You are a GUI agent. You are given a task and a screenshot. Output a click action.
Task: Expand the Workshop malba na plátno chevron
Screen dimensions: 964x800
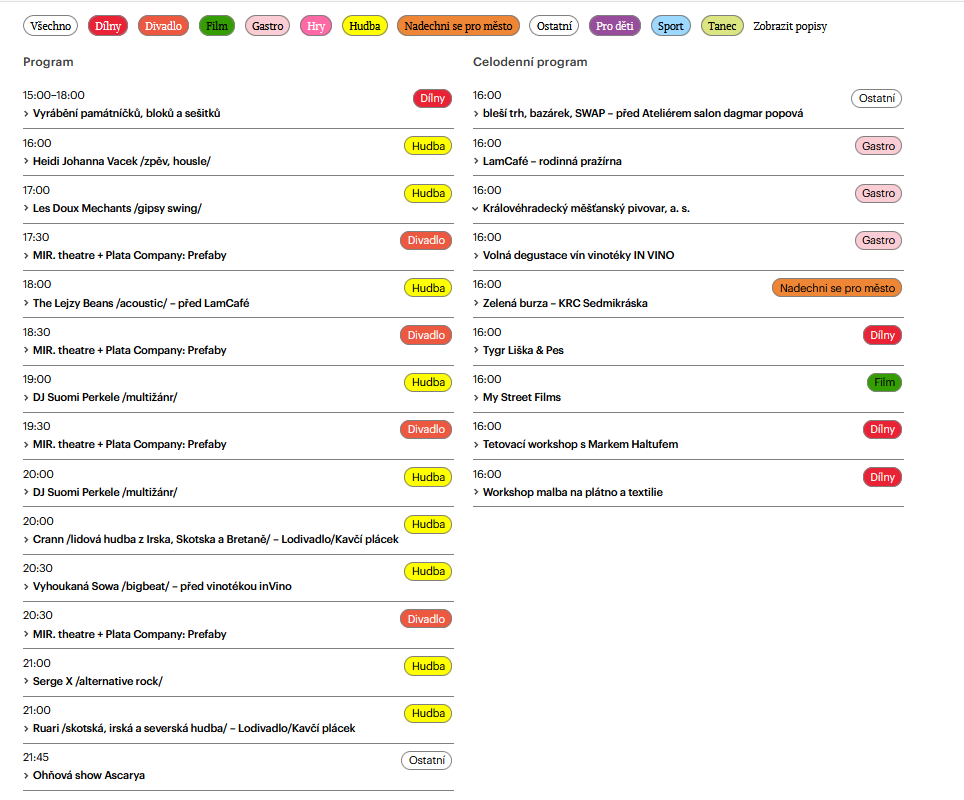point(476,493)
